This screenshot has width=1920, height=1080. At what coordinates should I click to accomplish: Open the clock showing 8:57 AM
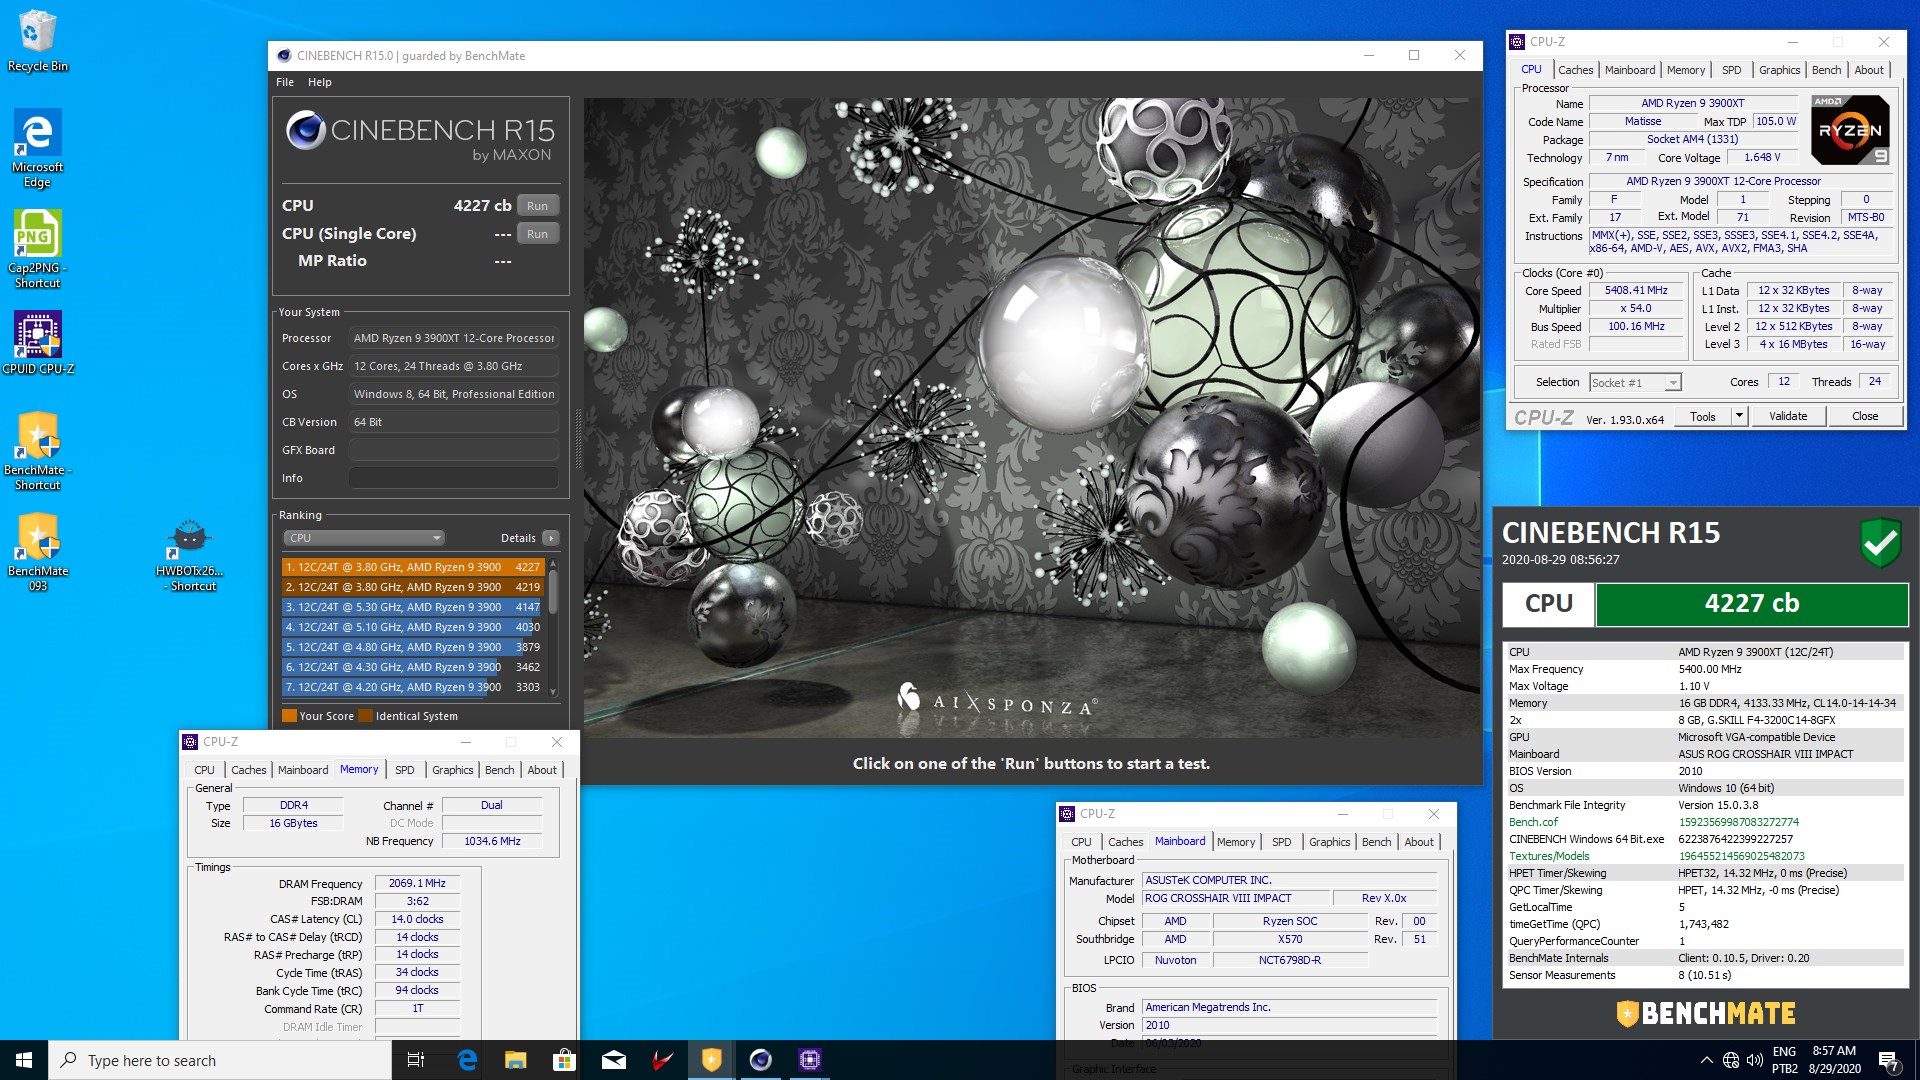1834,1060
